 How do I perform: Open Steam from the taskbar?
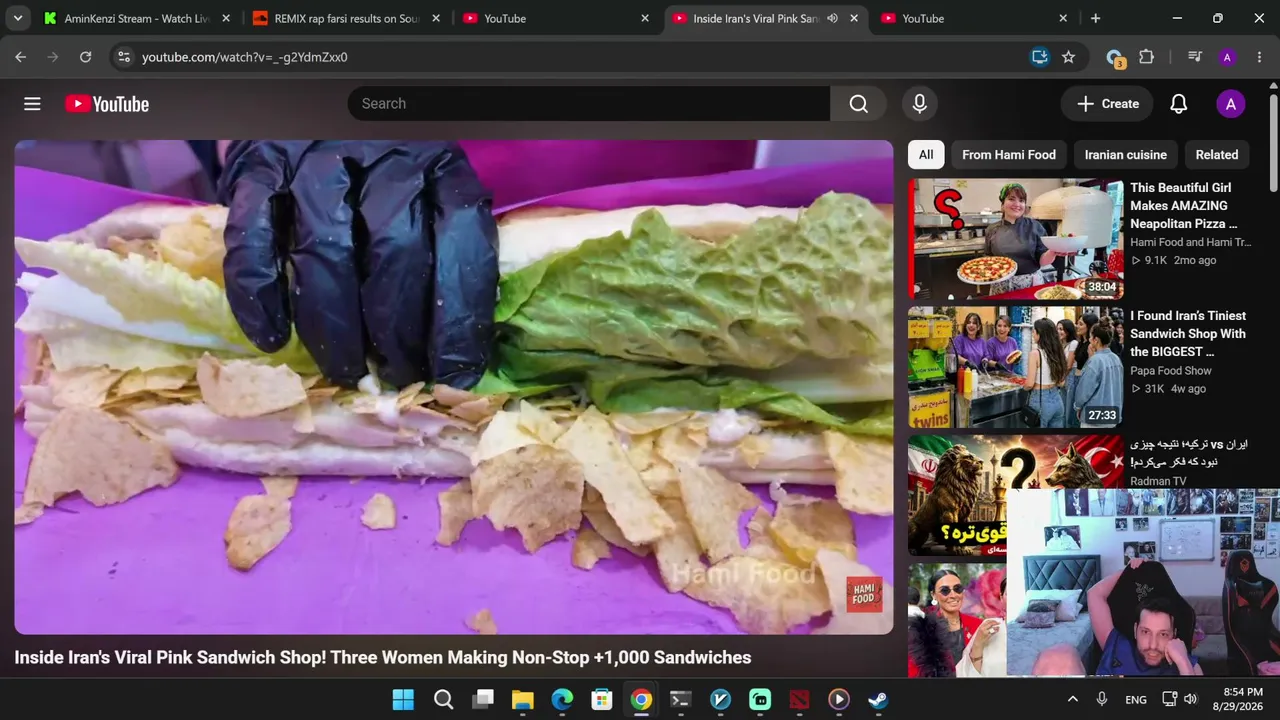tap(878, 699)
